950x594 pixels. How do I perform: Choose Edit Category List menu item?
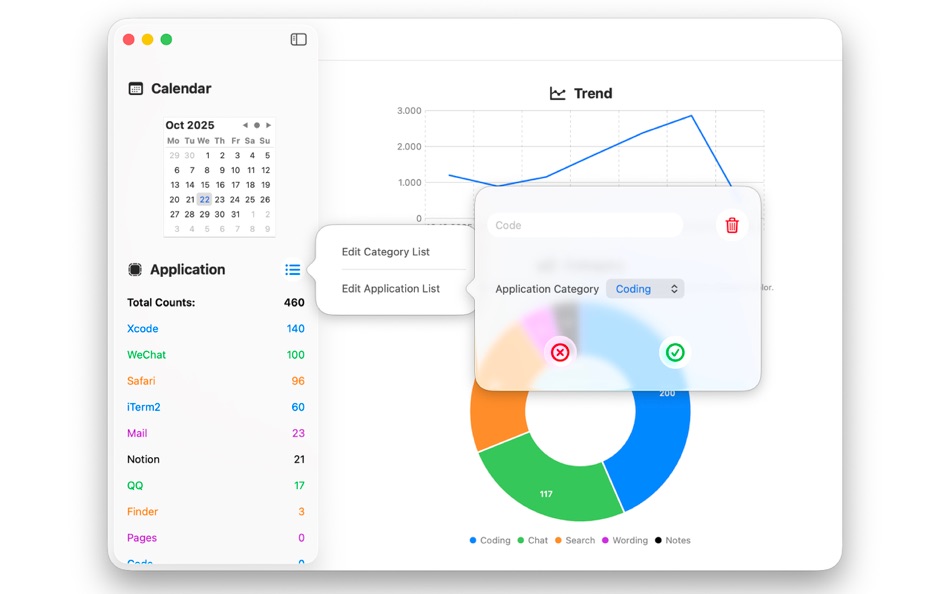click(x=385, y=252)
